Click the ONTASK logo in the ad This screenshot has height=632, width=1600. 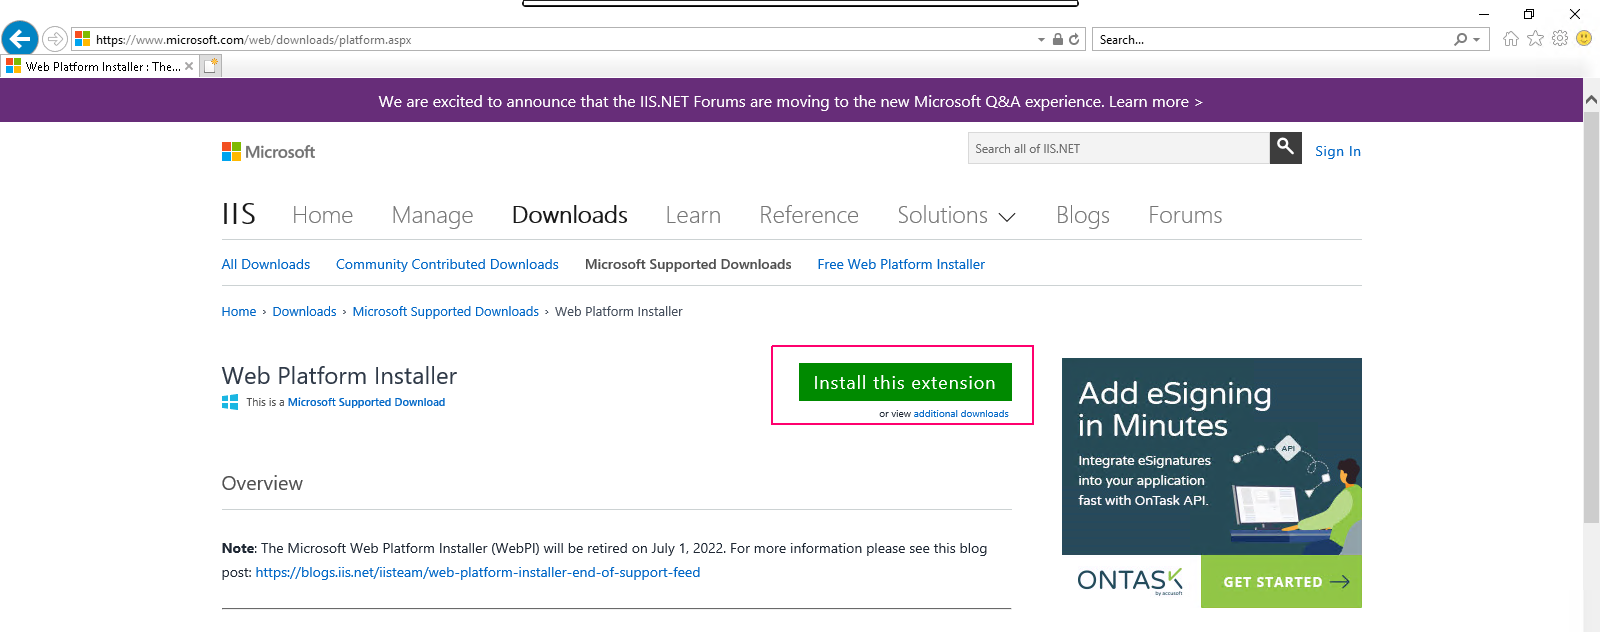(1130, 581)
